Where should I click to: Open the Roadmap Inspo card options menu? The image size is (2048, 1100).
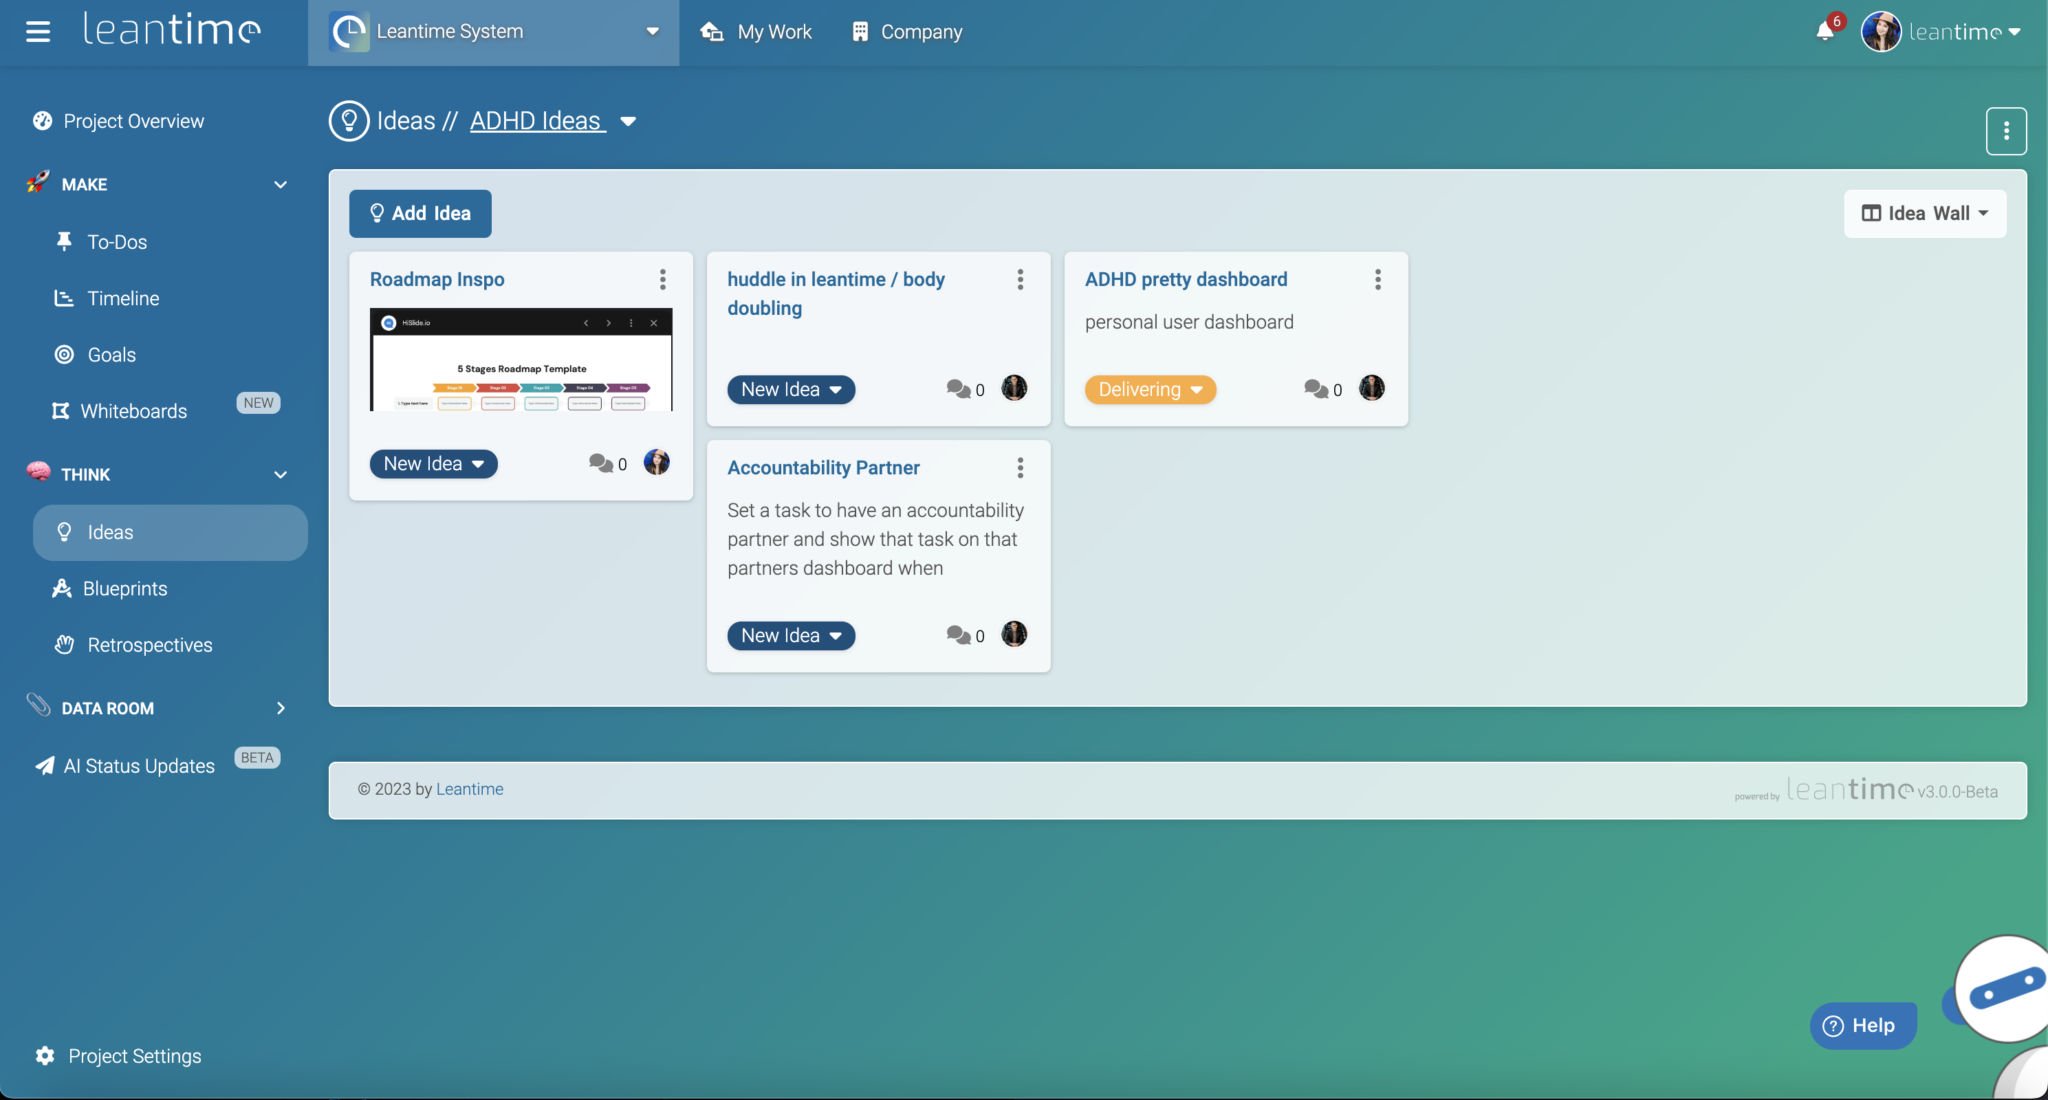click(x=662, y=279)
